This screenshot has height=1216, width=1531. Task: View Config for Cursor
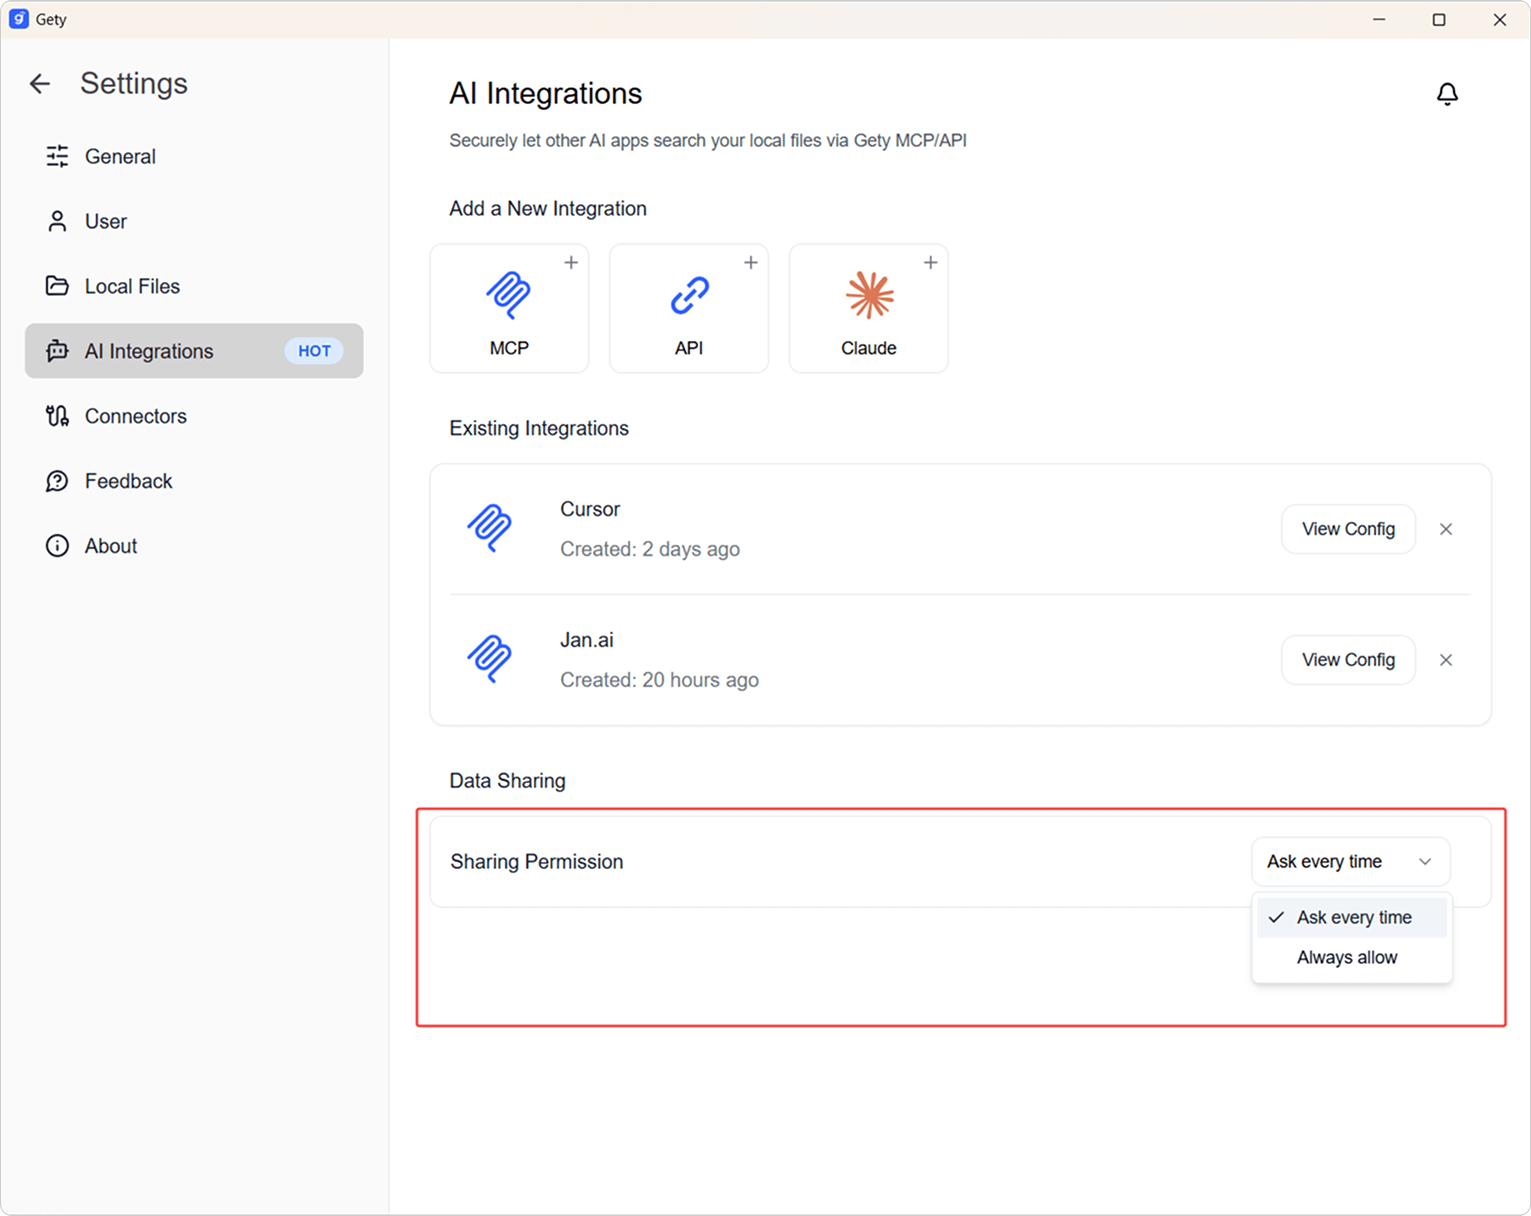1347,529
